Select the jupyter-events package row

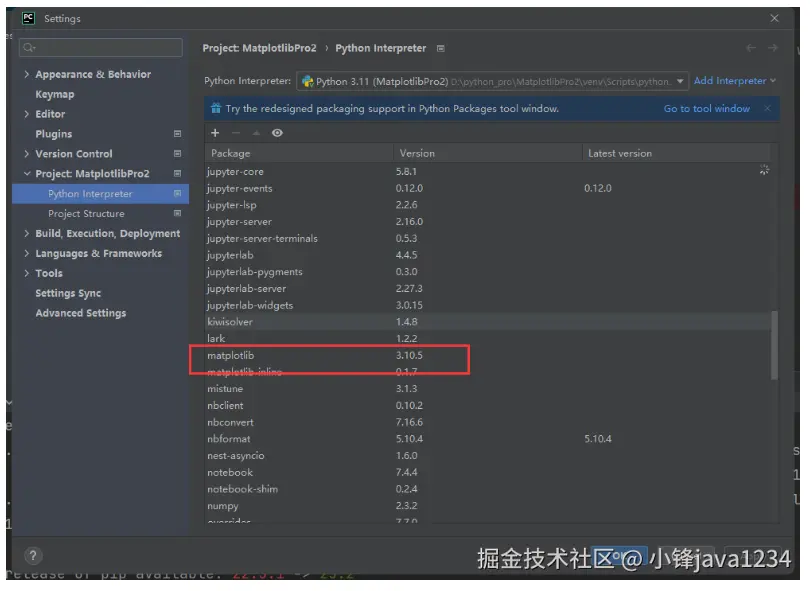[487, 189]
